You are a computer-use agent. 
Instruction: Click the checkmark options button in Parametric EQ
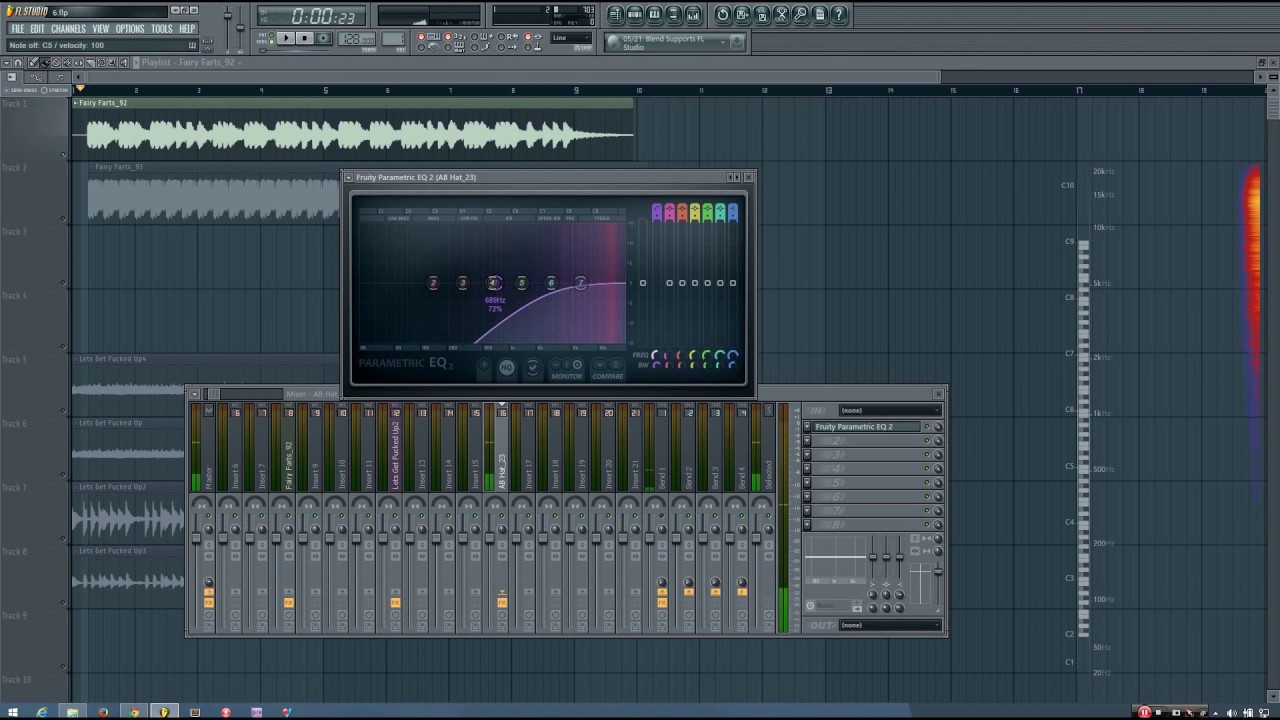533,367
